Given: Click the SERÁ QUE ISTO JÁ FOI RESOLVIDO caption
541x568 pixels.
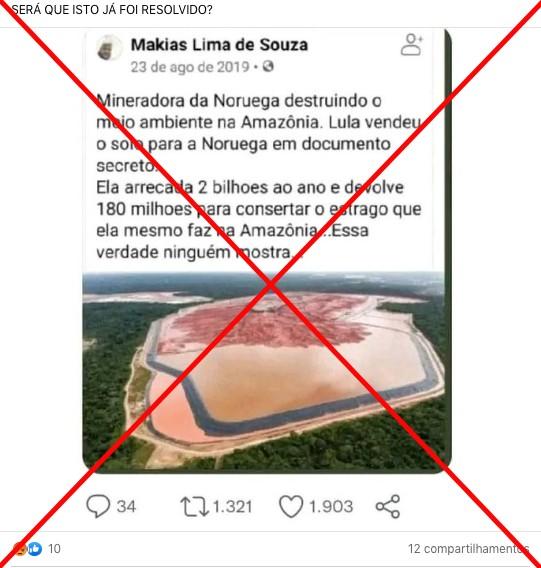Looking at the screenshot, I should click(112, 10).
